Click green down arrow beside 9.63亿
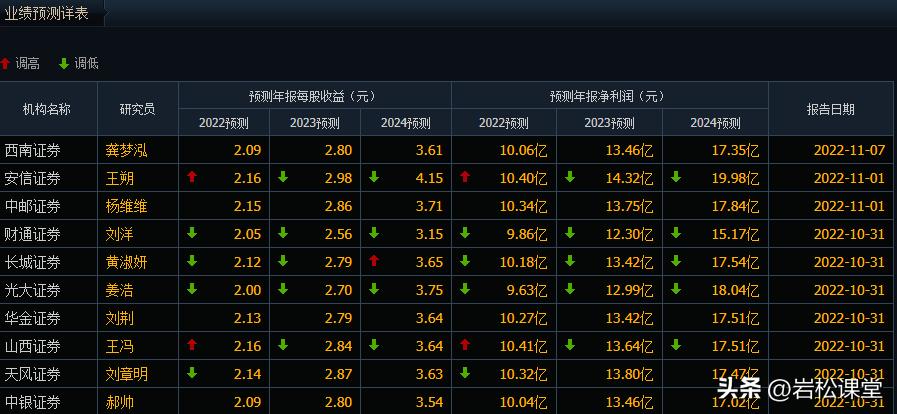This screenshot has height=414, width=897. click(465, 289)
